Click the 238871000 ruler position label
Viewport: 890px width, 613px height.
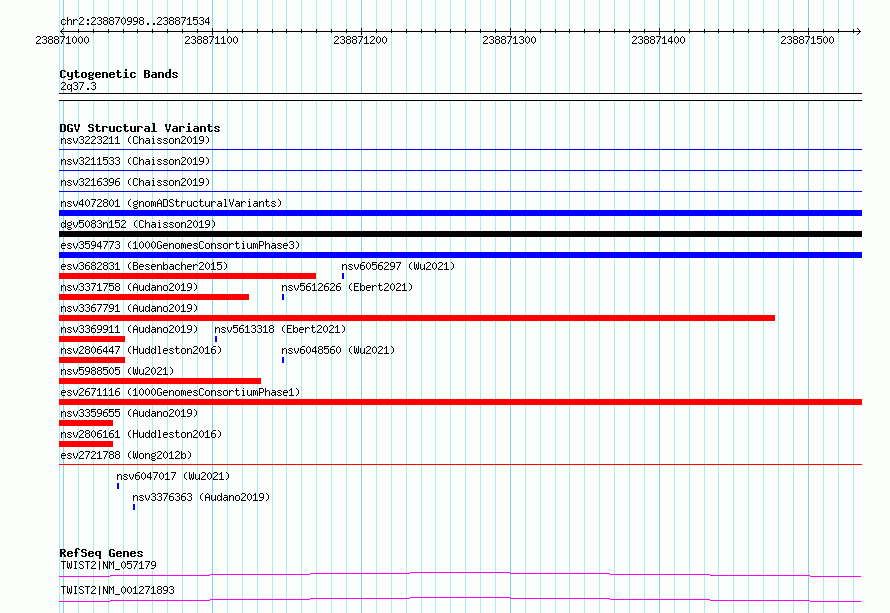click(62, 40)
